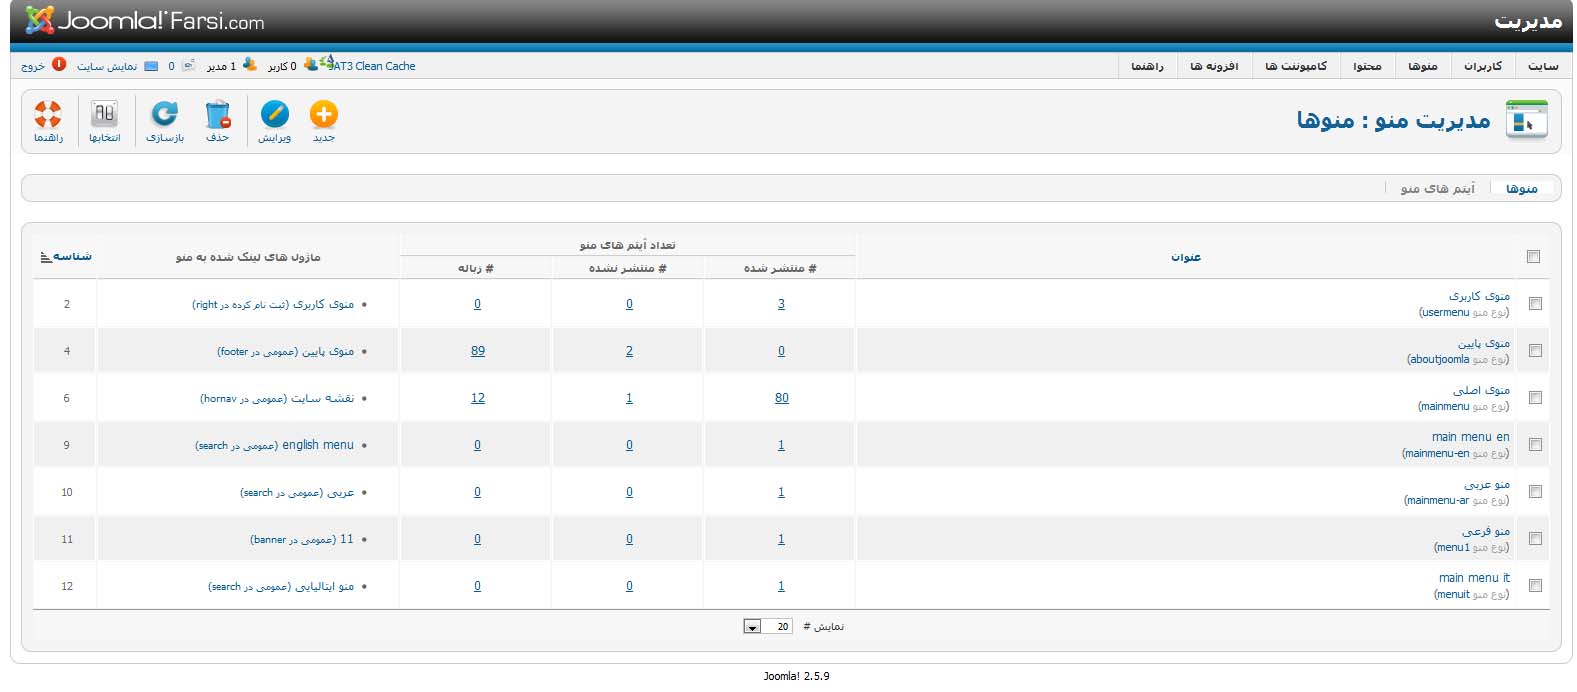Open the 80 published items link for mainmenu
This screenshot has height=692, width=1577.
781,398
